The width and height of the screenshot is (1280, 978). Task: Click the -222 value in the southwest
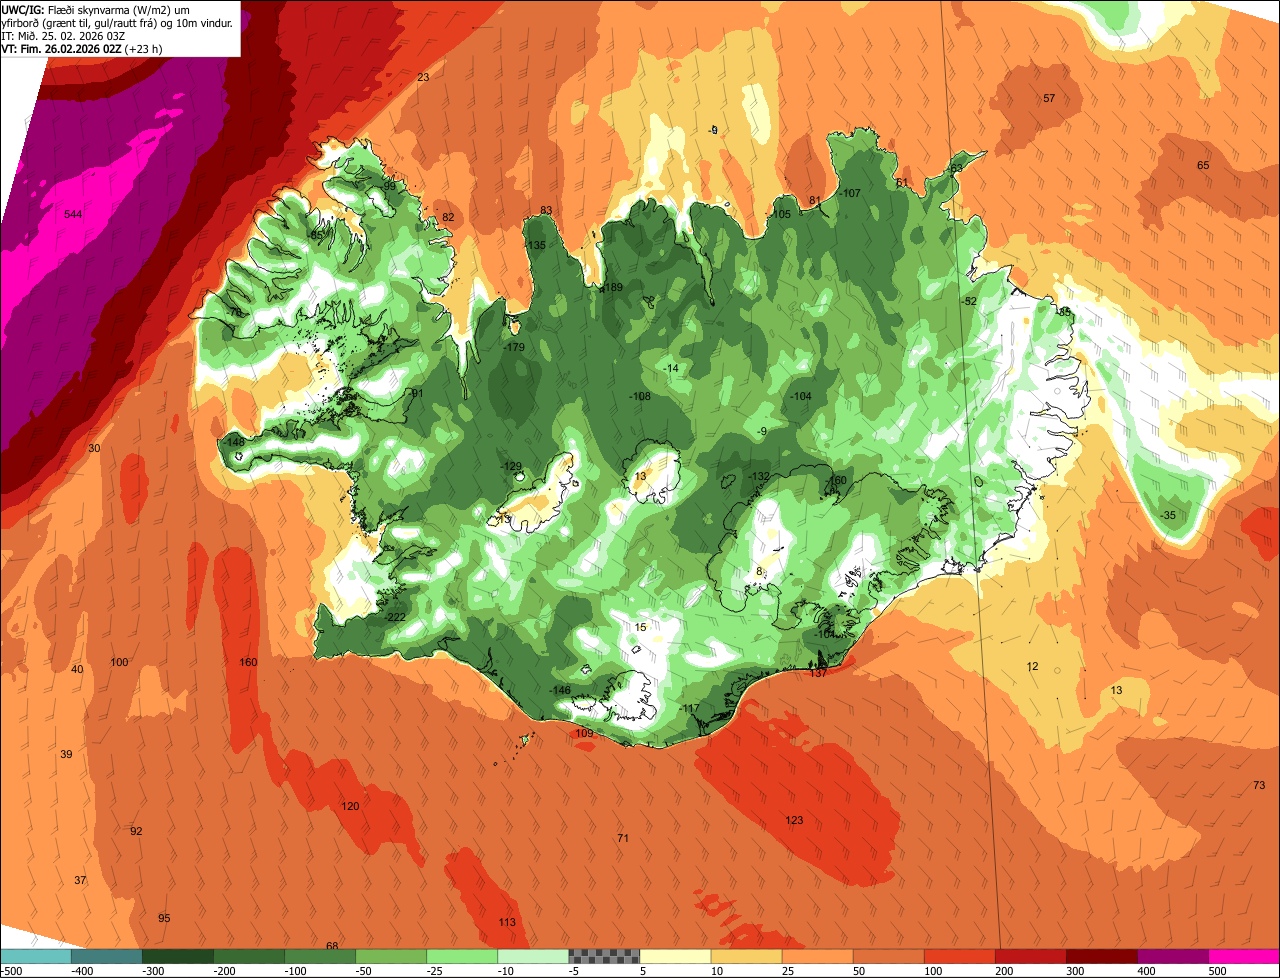(395, 617)
